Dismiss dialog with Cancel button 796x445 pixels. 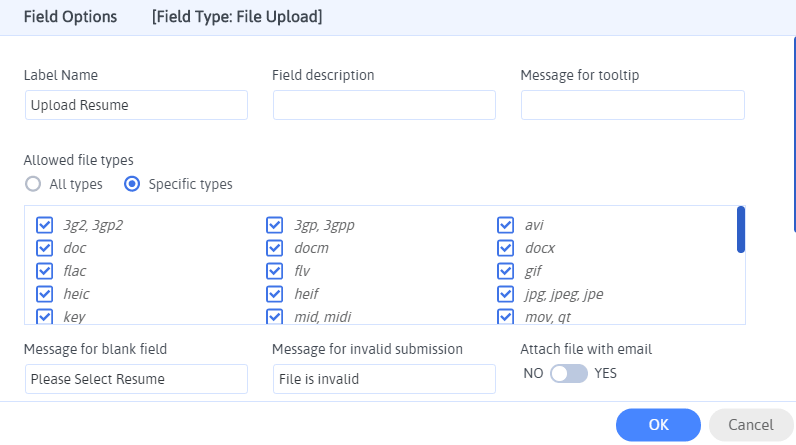pos(751,425)
